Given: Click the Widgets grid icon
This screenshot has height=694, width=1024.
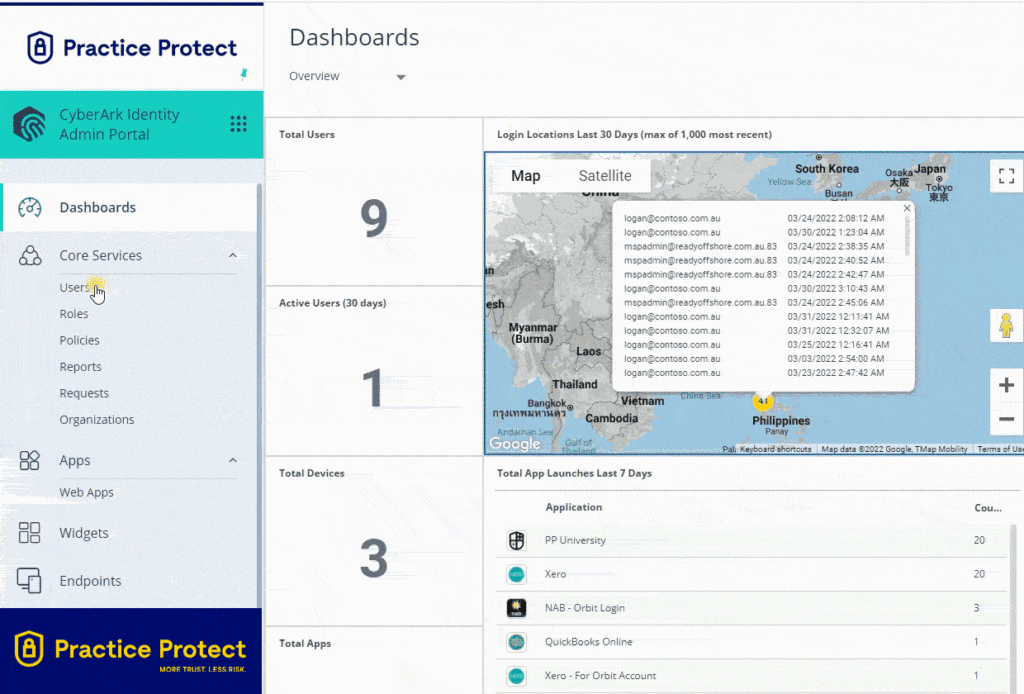Looking at the screenshot, I should pyautogui.click(x=29, y=533).
